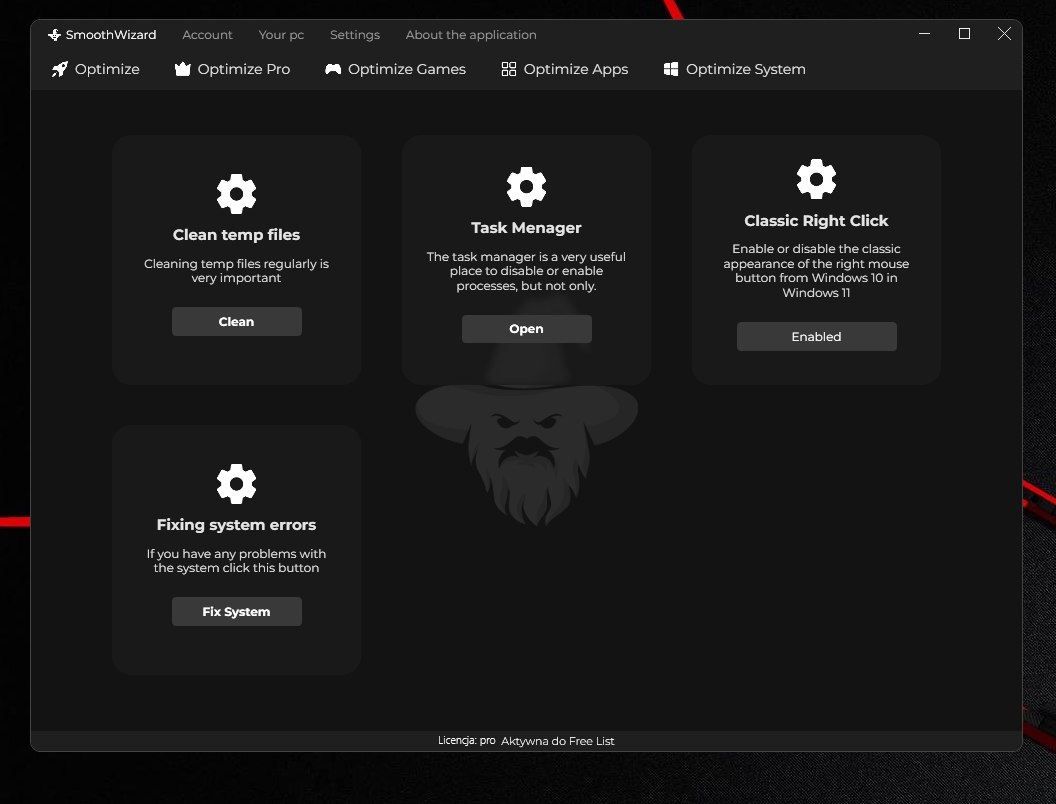This screenshot has width=1056, height=804.
Task: Open the Settings menu
Action: 354,34
